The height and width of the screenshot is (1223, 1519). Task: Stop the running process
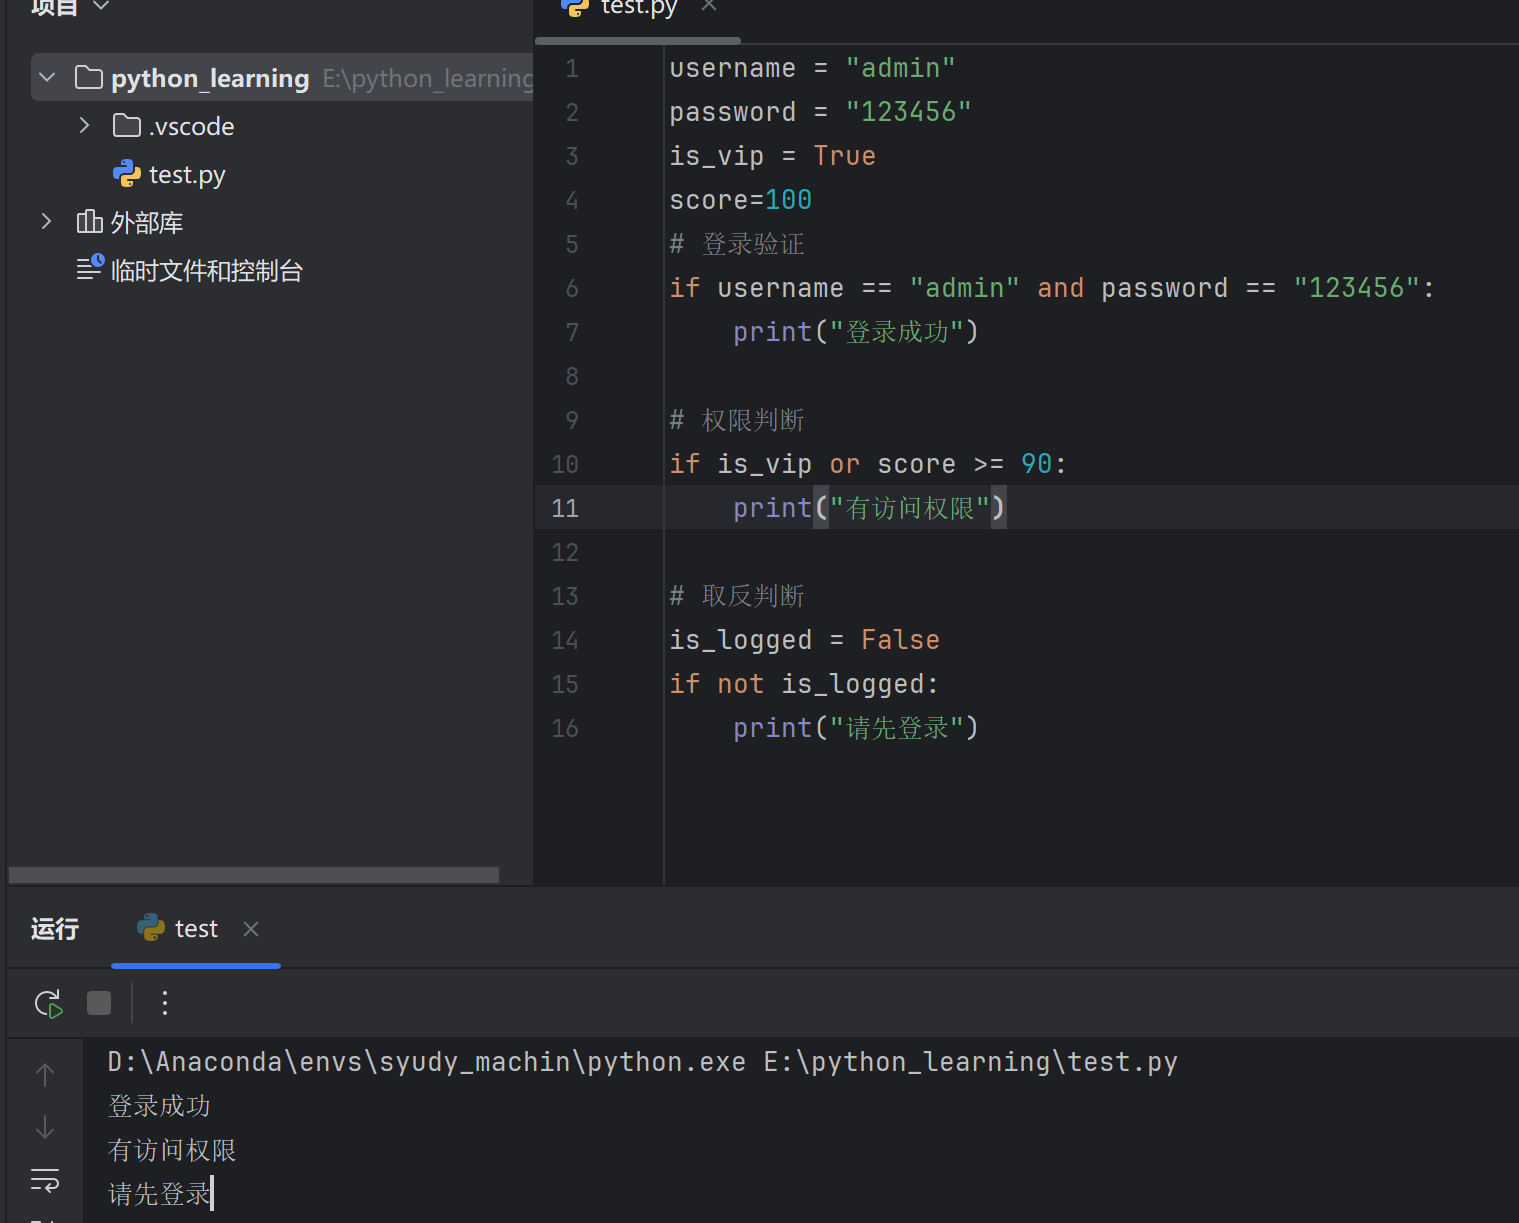click(99, 1003)
